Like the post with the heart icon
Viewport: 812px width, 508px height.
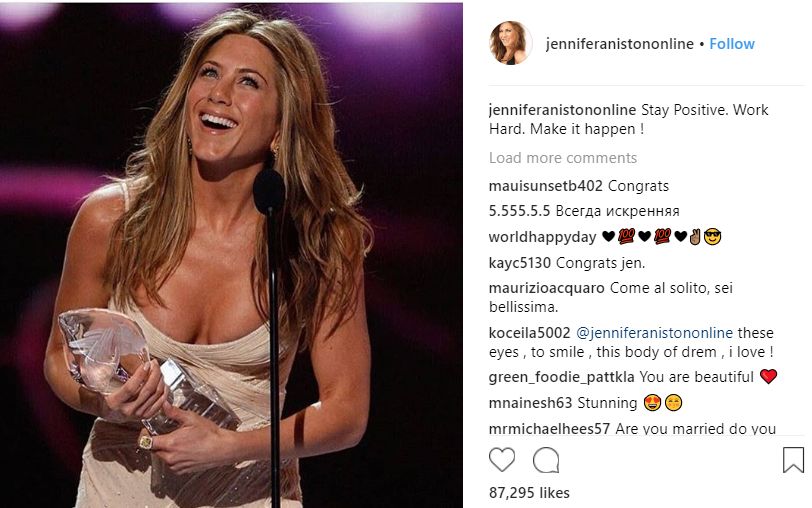[x=502, y=460]
